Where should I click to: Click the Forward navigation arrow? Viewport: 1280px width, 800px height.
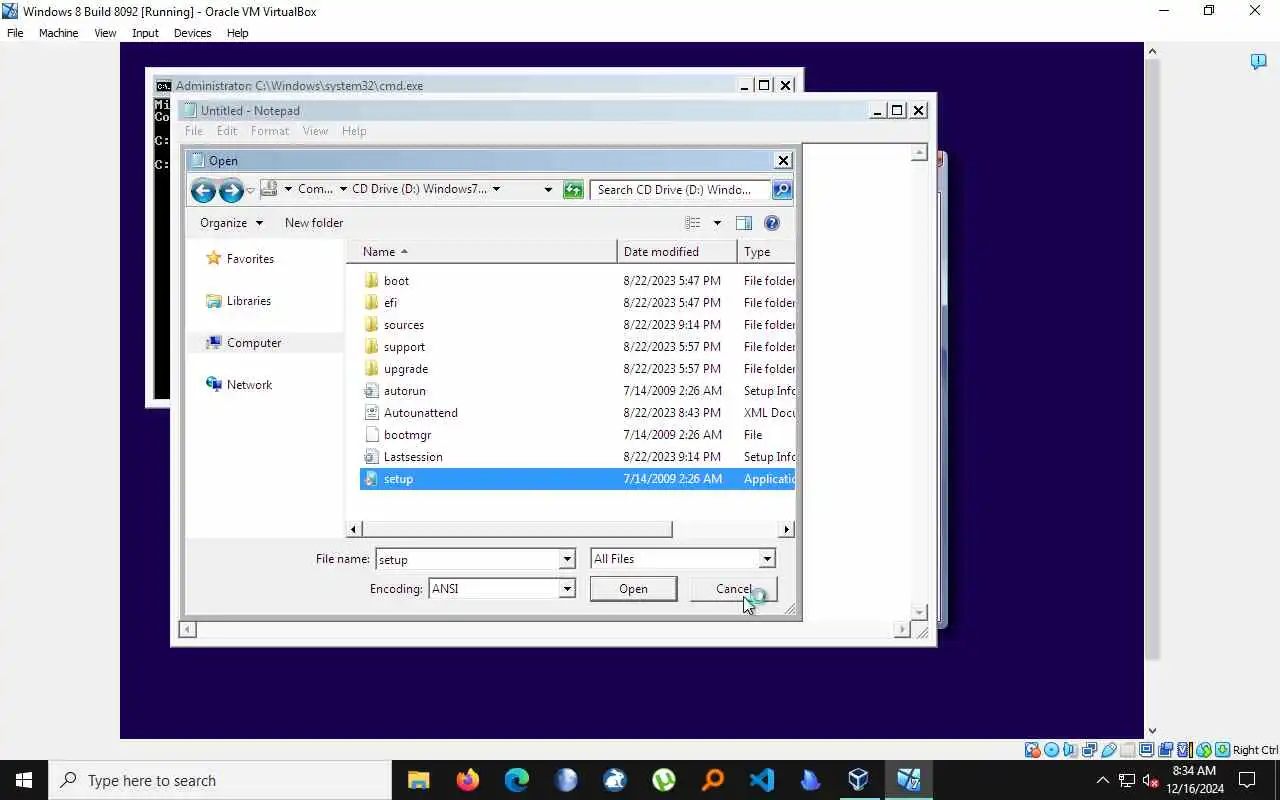(x=231, y=190)
